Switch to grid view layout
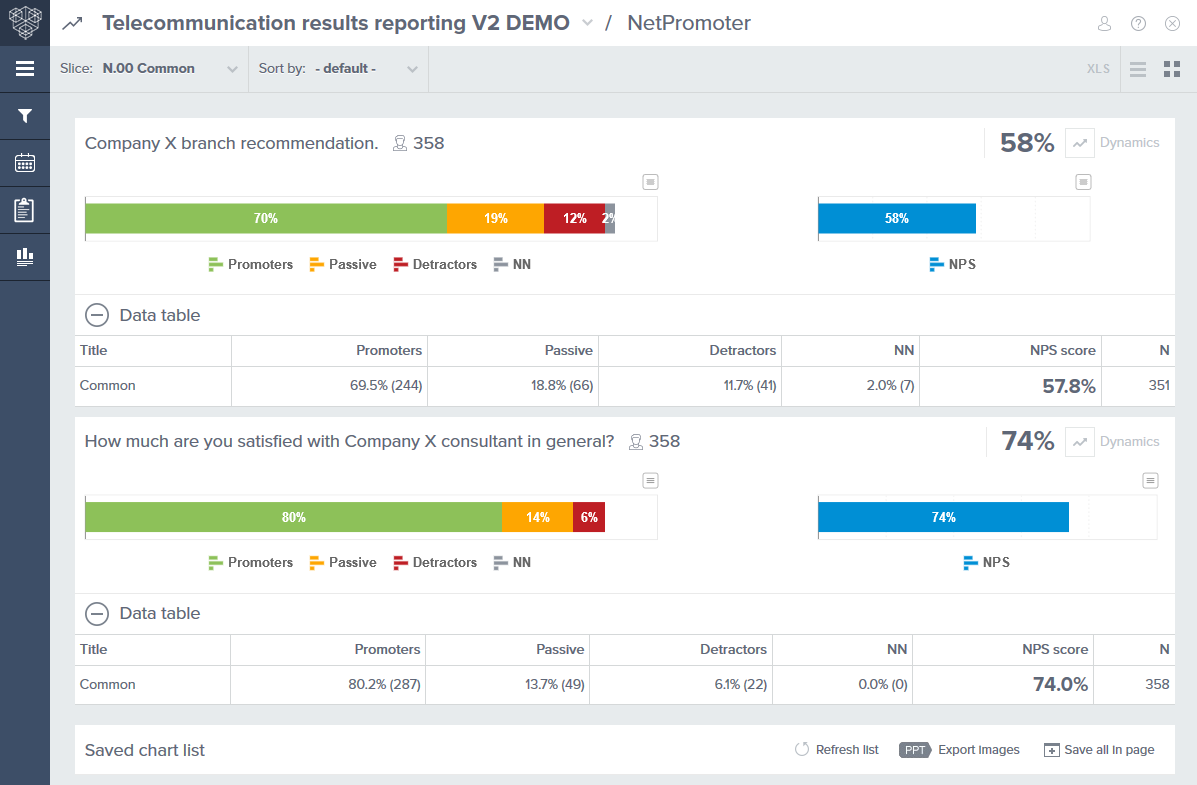This screenshot has width=1197, height=785. tap(1172, 69)
